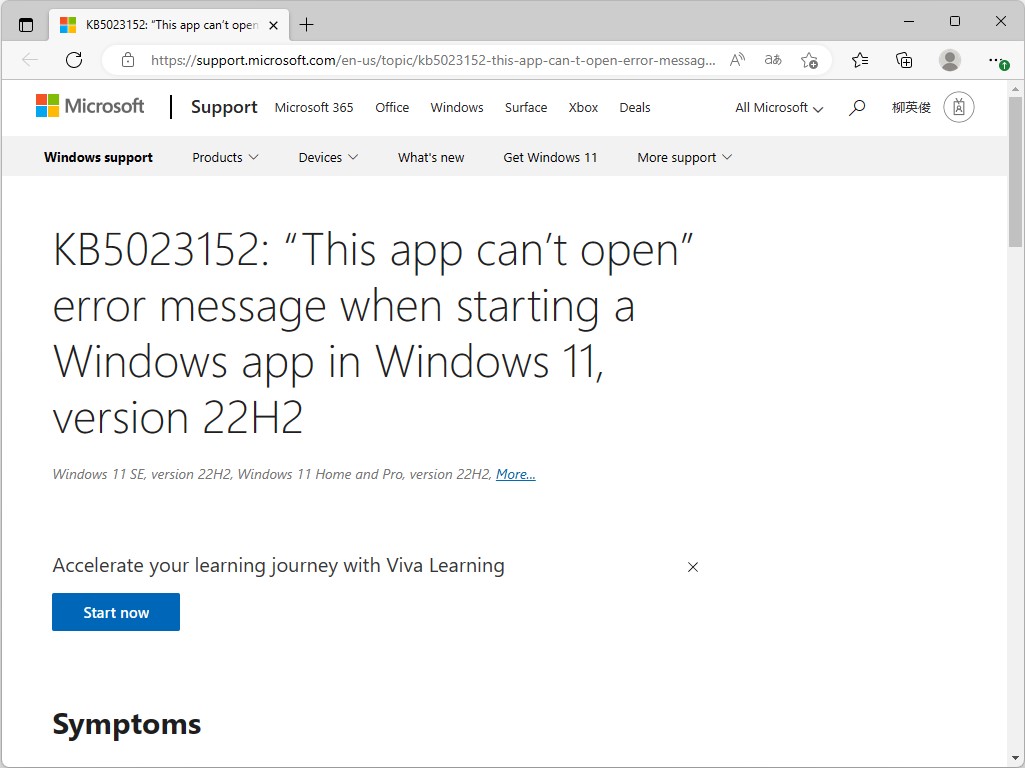Click 'Accelerate your learning journey' text
Viewport: 1025px width, 768px height.
[x=278, y=565]
